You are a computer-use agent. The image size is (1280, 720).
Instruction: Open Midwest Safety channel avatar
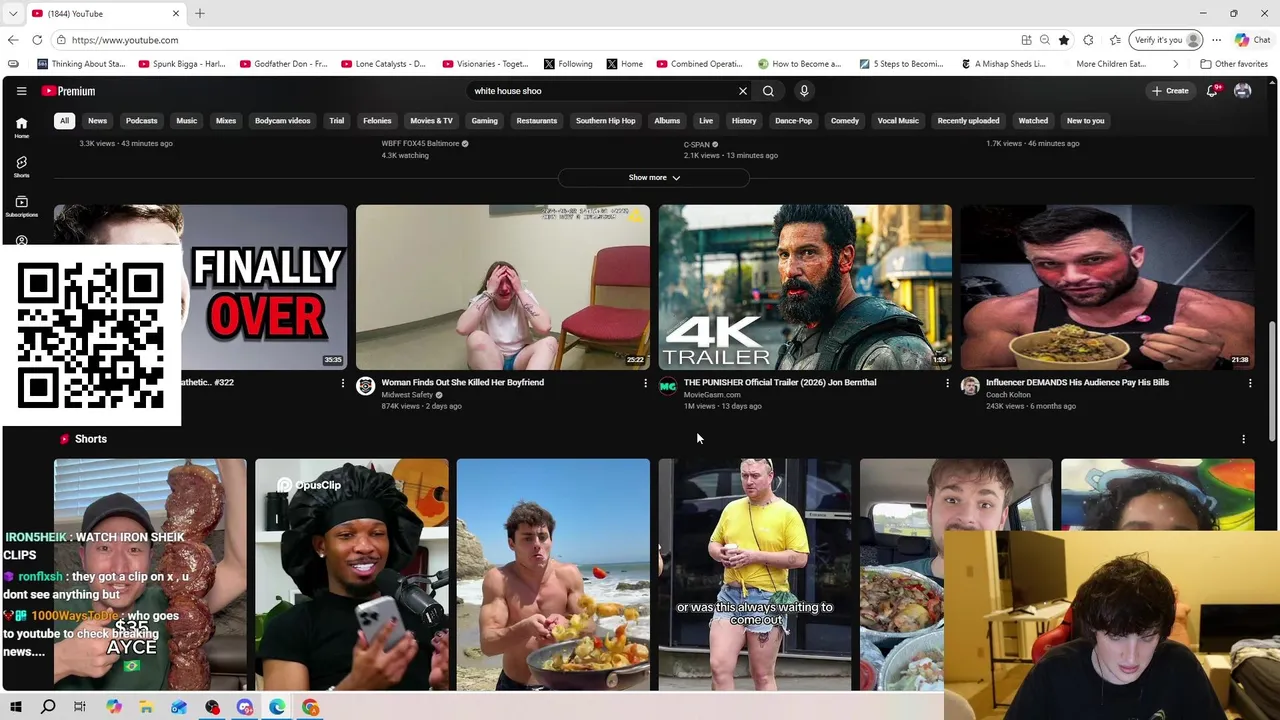tap(365, 386)
